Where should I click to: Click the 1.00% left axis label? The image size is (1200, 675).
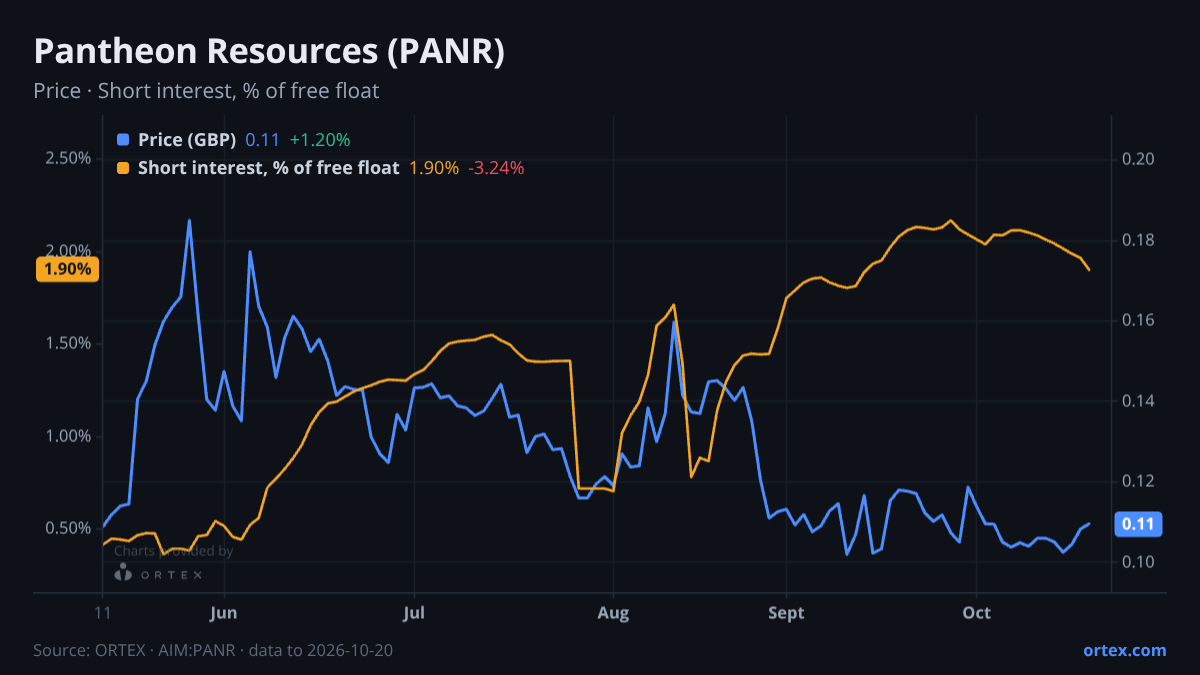(x=68, y=436)
